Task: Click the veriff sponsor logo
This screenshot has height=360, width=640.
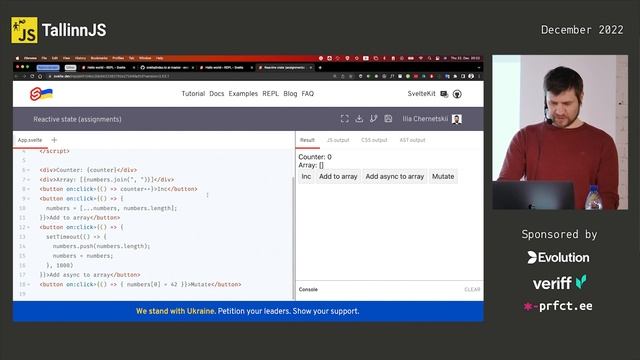Action: pyautogui.click(x=559, y=282)
